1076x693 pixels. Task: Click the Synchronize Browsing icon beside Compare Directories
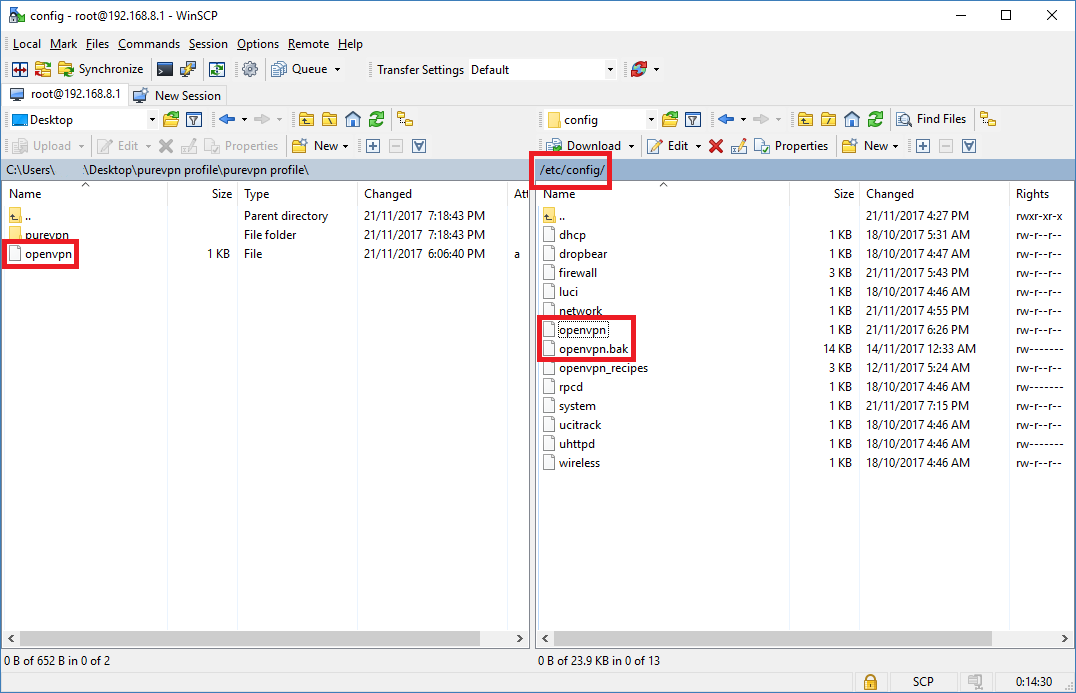tap(43, 69)
